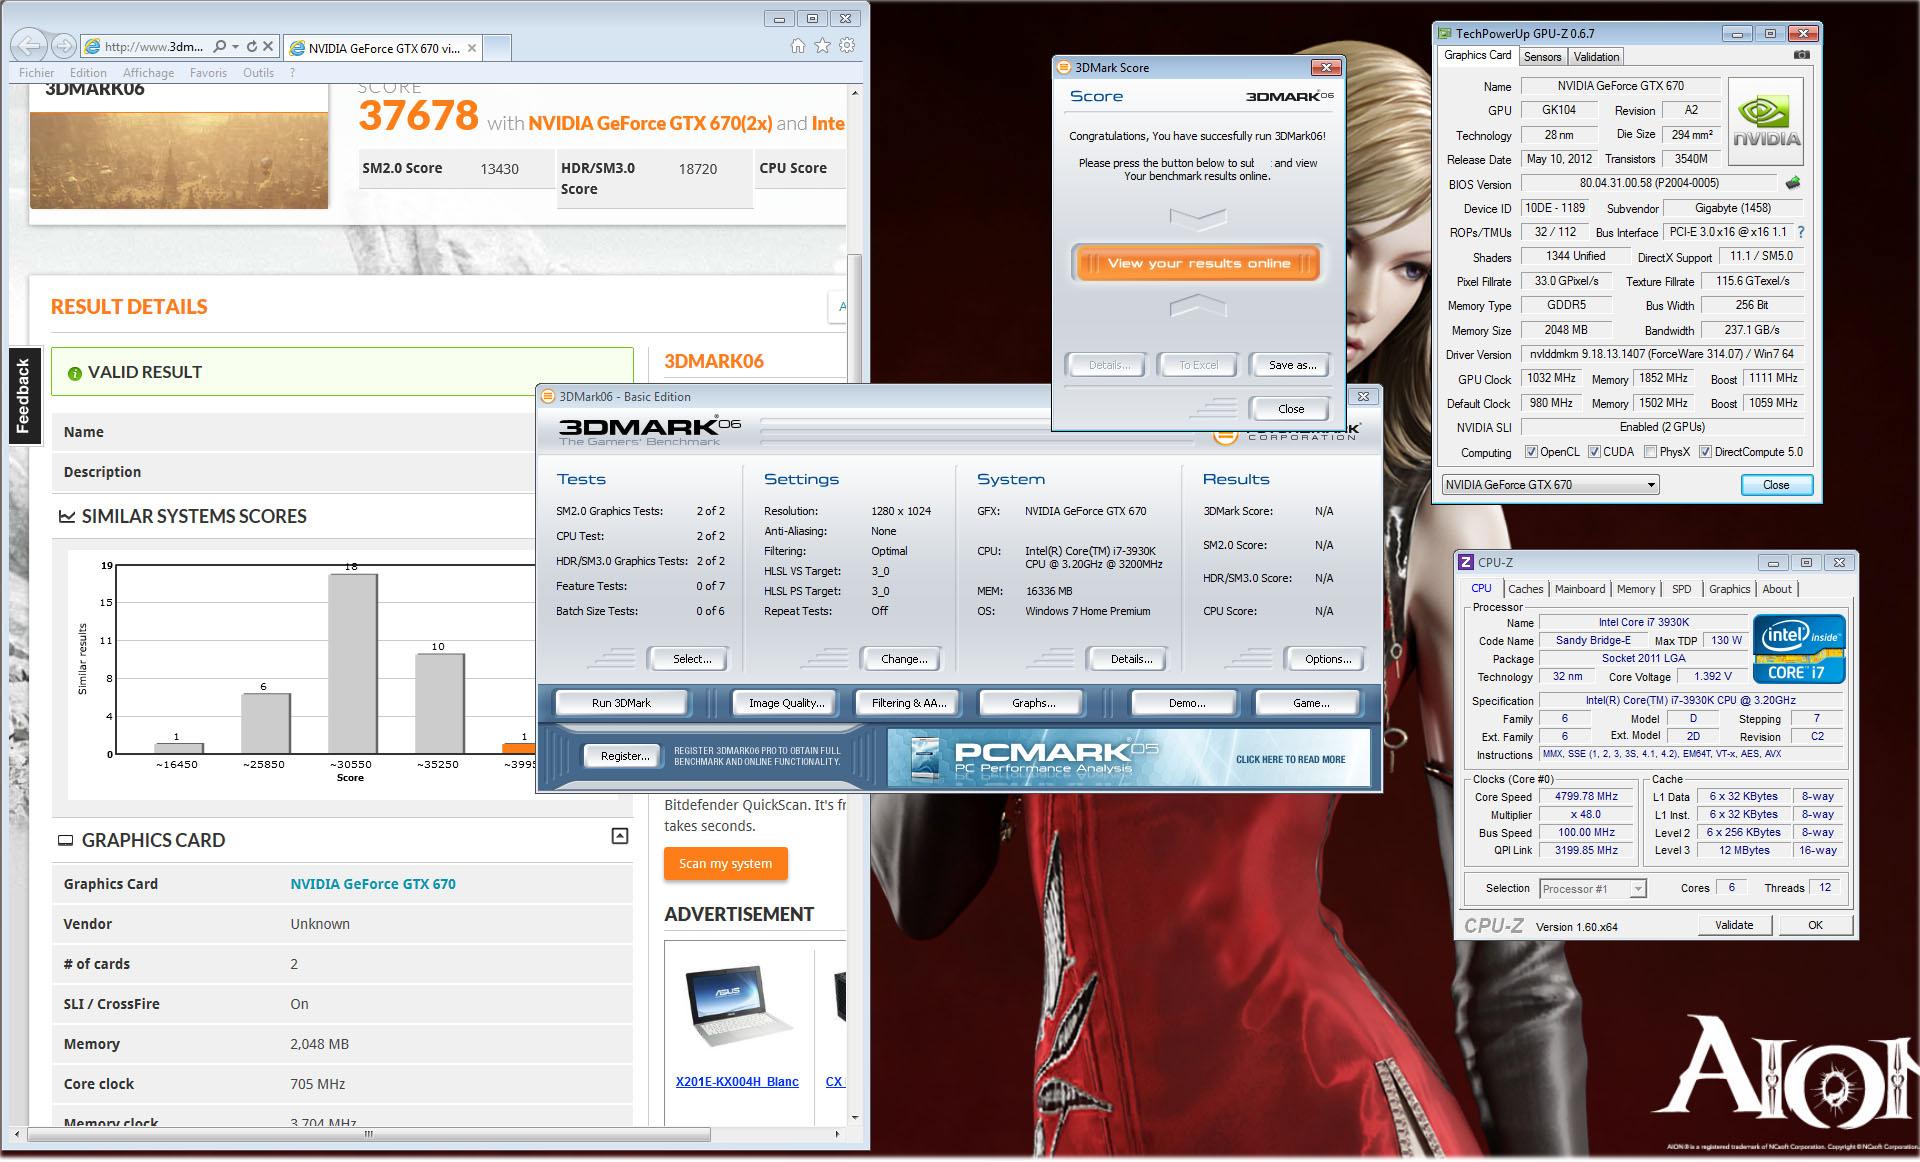Toggle the OpenCL checkbox in GPU-Z
1920x1162 pixels.
point(1531,452)
